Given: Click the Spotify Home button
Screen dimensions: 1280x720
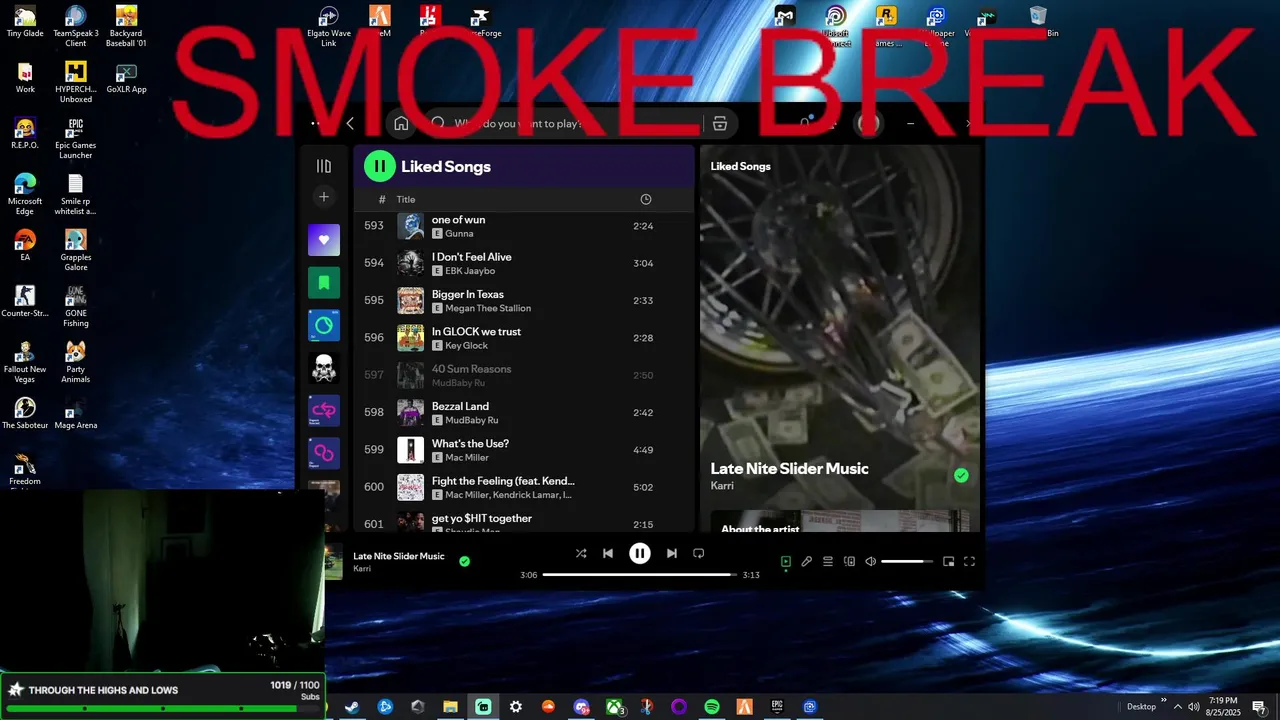Looking at the screenshot, I should tap(401, 123).
